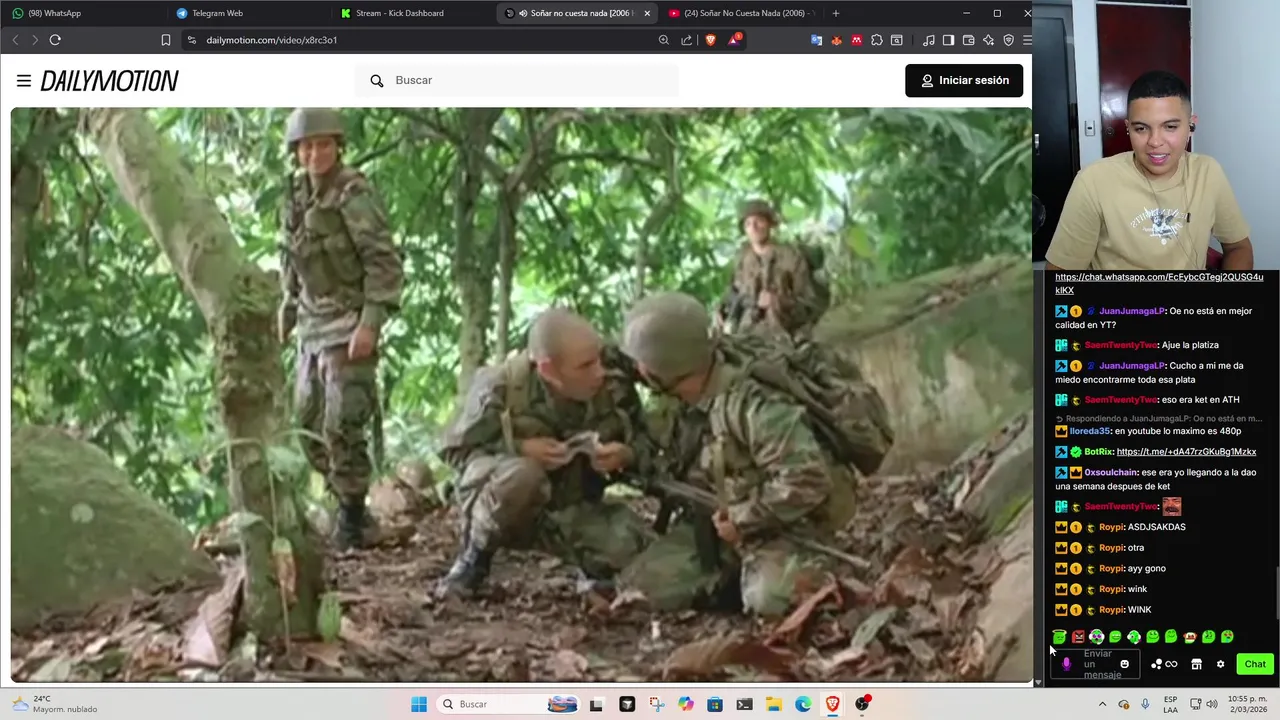Image resolution: width=1280 pixels, height=720 pixels.
Task: Click the infinity symbol next to chat
Action: coord(1171,664)
